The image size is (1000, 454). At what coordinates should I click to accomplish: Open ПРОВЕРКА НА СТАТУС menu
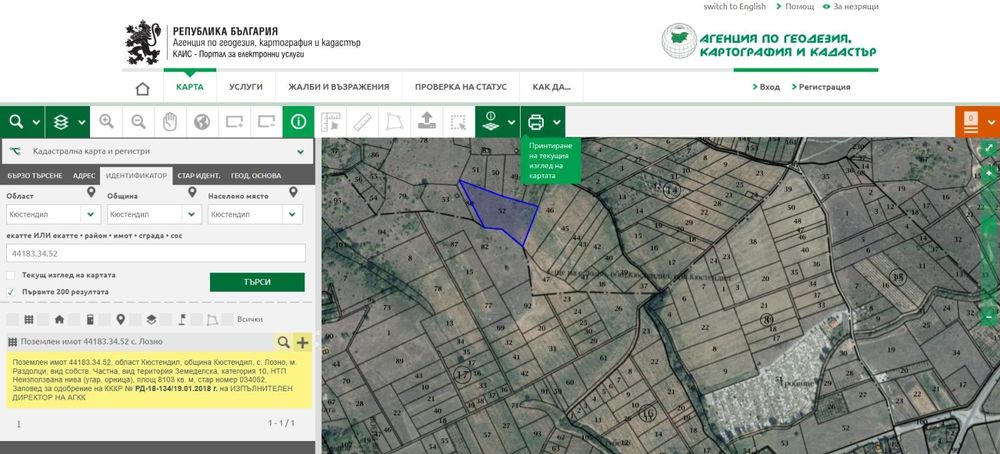coord(460,87)
